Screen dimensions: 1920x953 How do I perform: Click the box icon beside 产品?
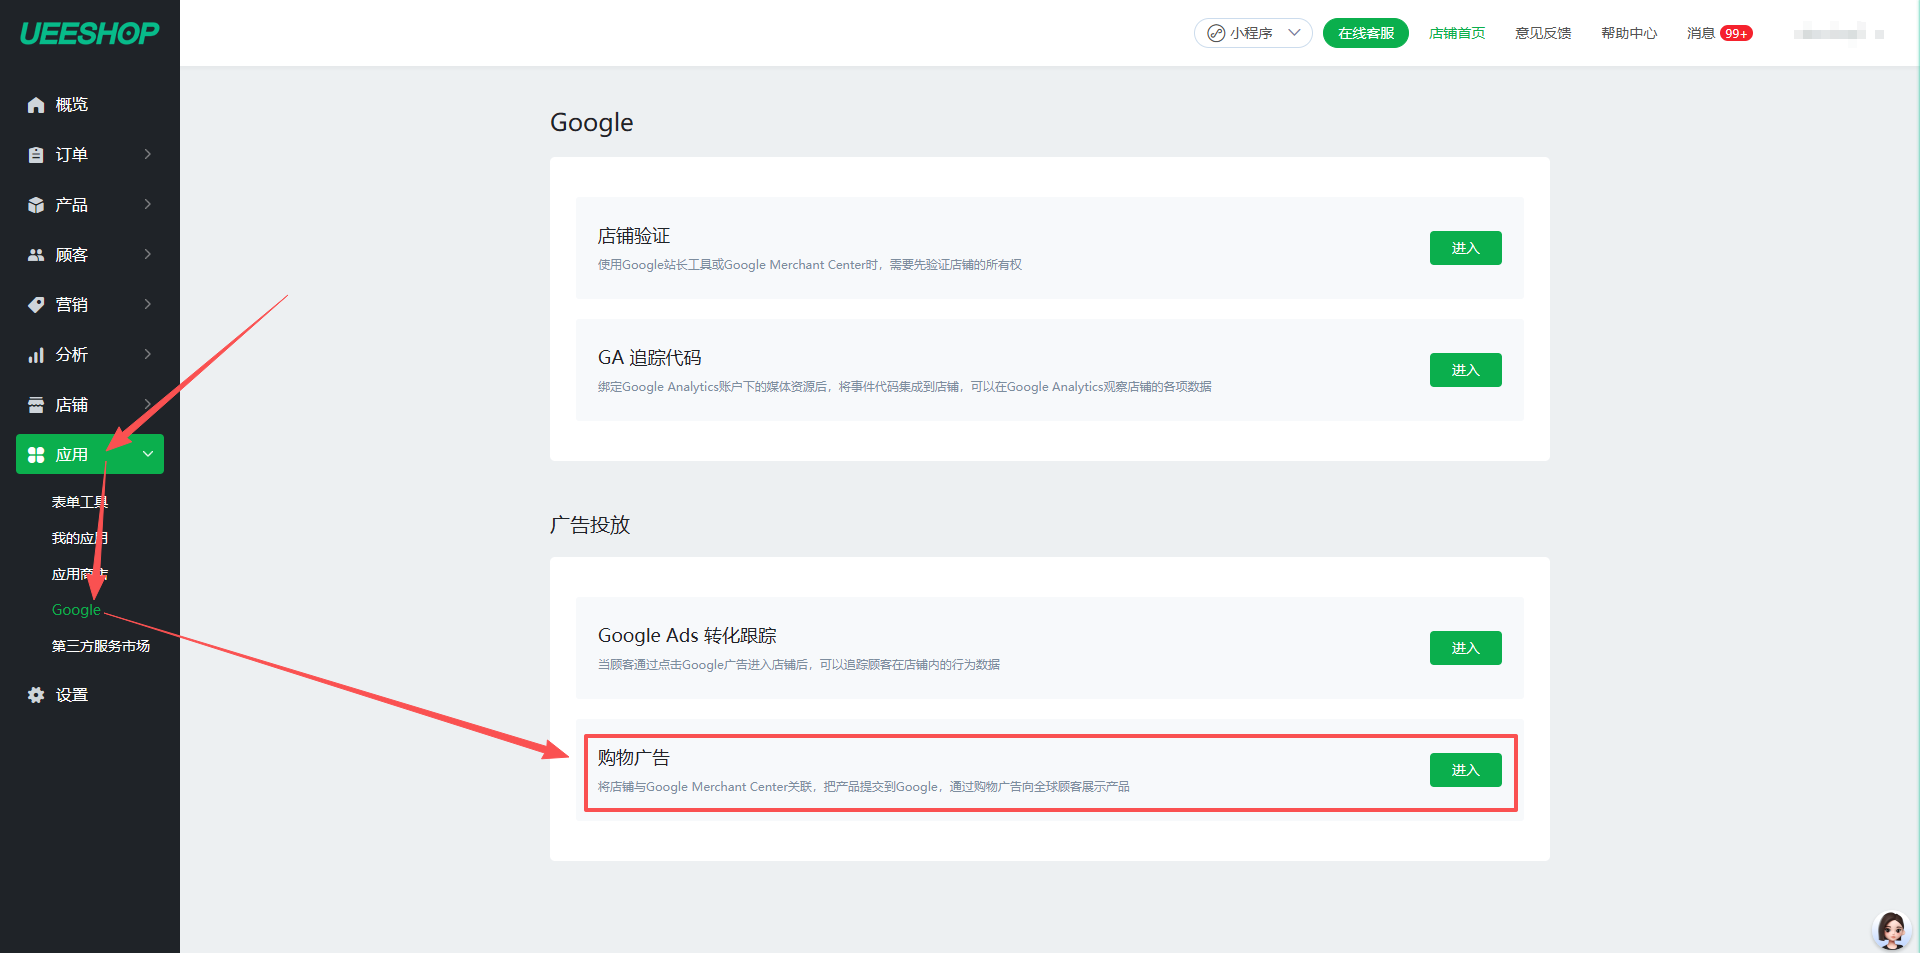pos(36,205)
